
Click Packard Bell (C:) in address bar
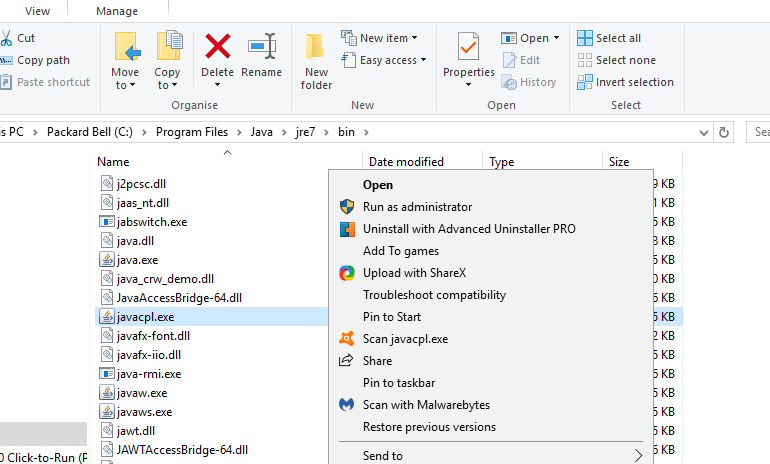tap(90, 132)
